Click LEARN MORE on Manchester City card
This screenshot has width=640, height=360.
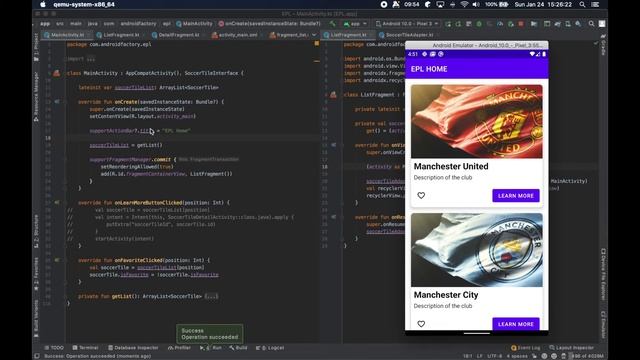pyautogui.click(x=516, y=324)
